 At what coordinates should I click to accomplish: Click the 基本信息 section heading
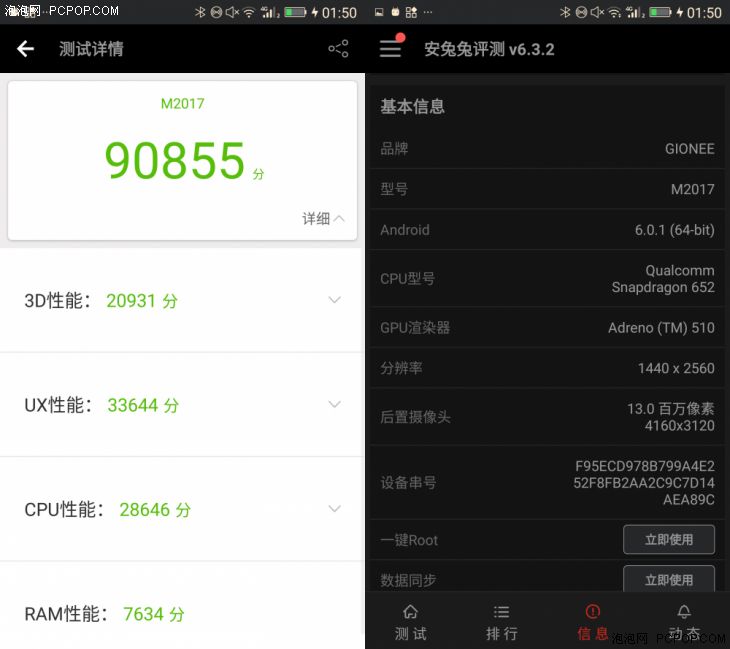coord(412,106)
